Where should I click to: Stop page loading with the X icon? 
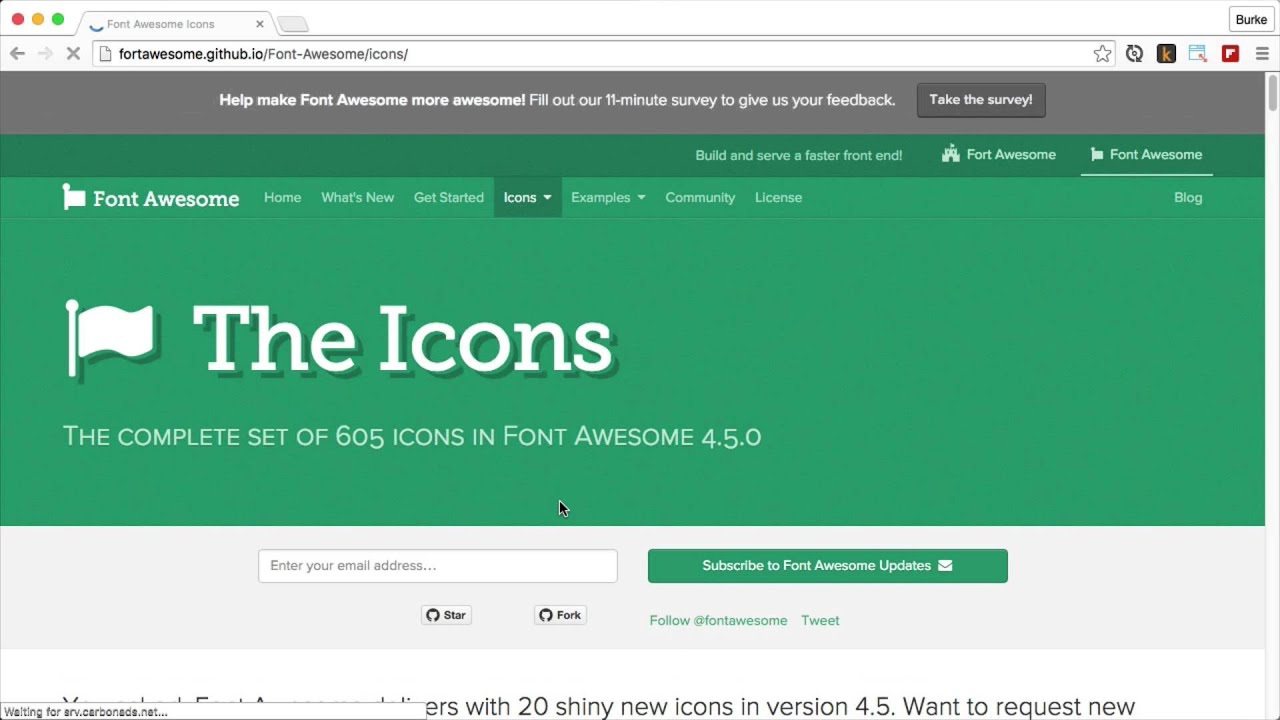(x=73, y=54)
